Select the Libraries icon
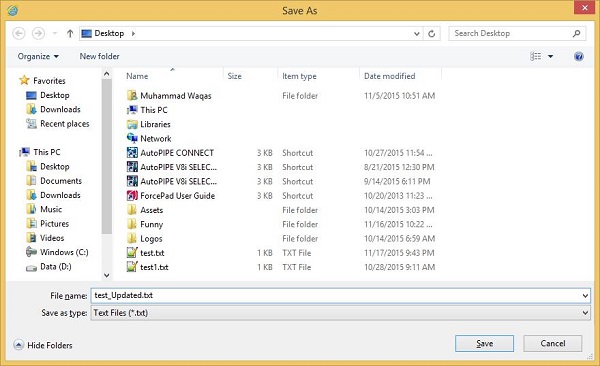Screen dimensions: 600x366 (132, 124)
